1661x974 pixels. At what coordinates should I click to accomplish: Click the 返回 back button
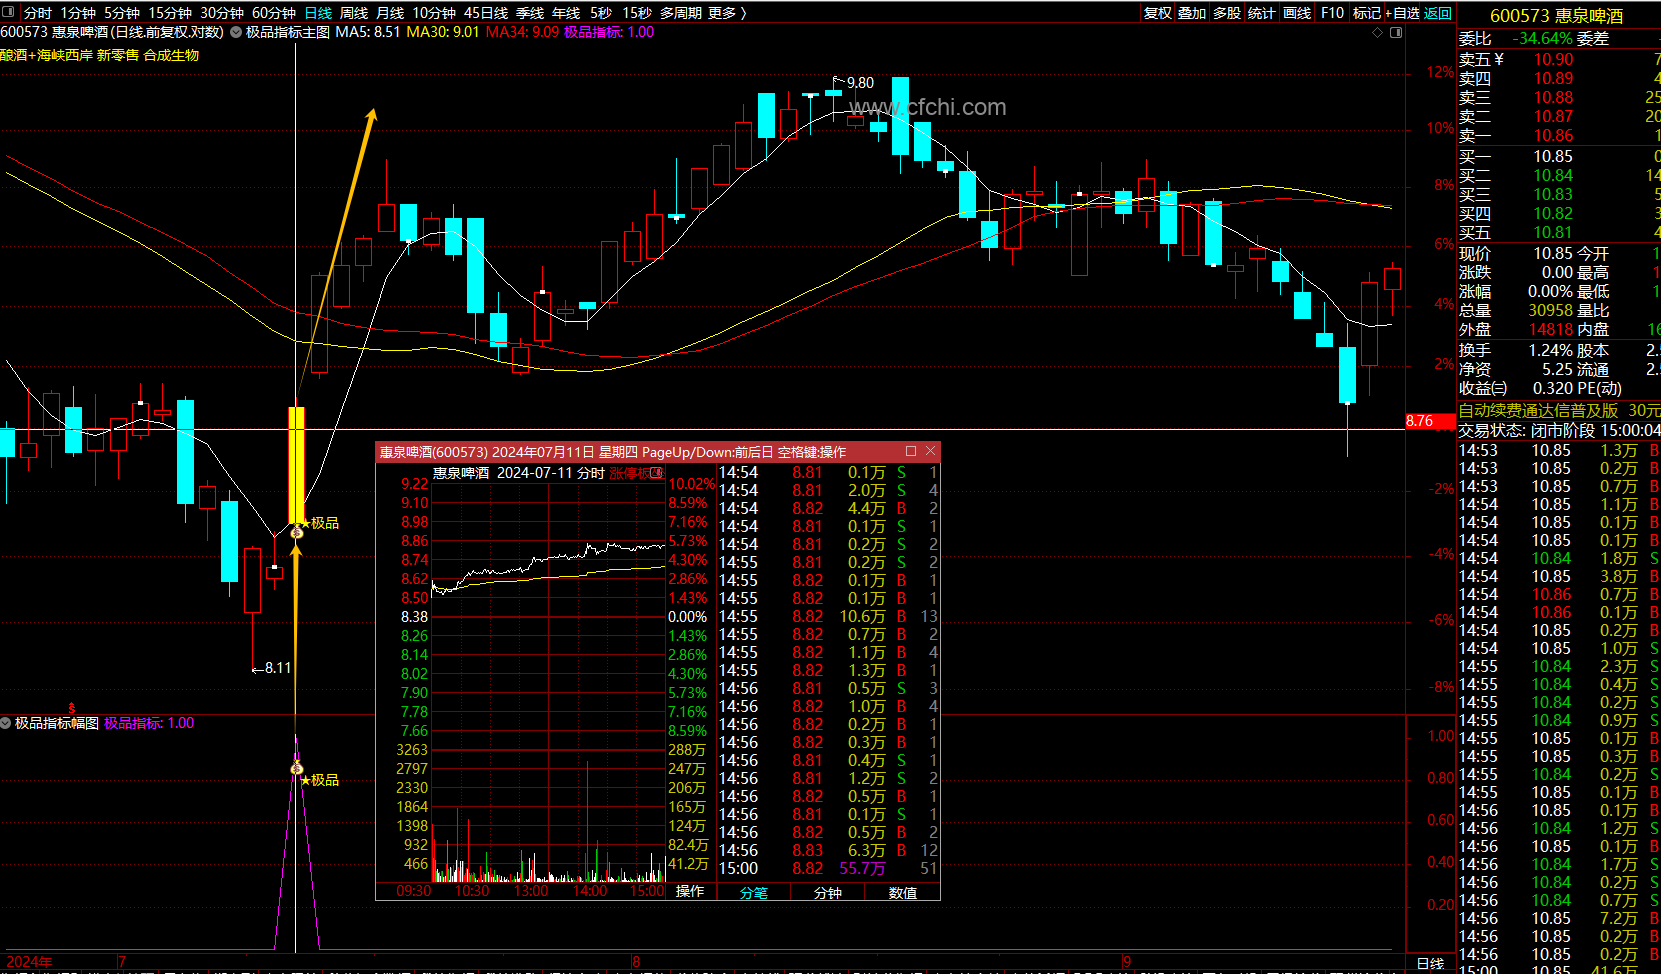point(1438,13)
